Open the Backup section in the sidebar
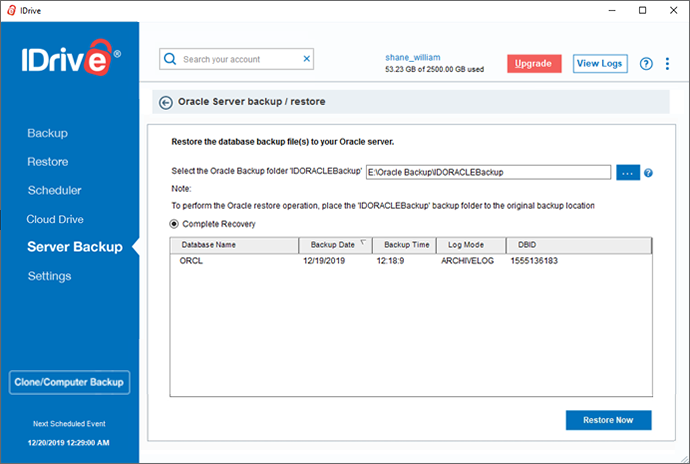Image resolution: width=690 pixels, height=464 pixels. tap(48, 133)
